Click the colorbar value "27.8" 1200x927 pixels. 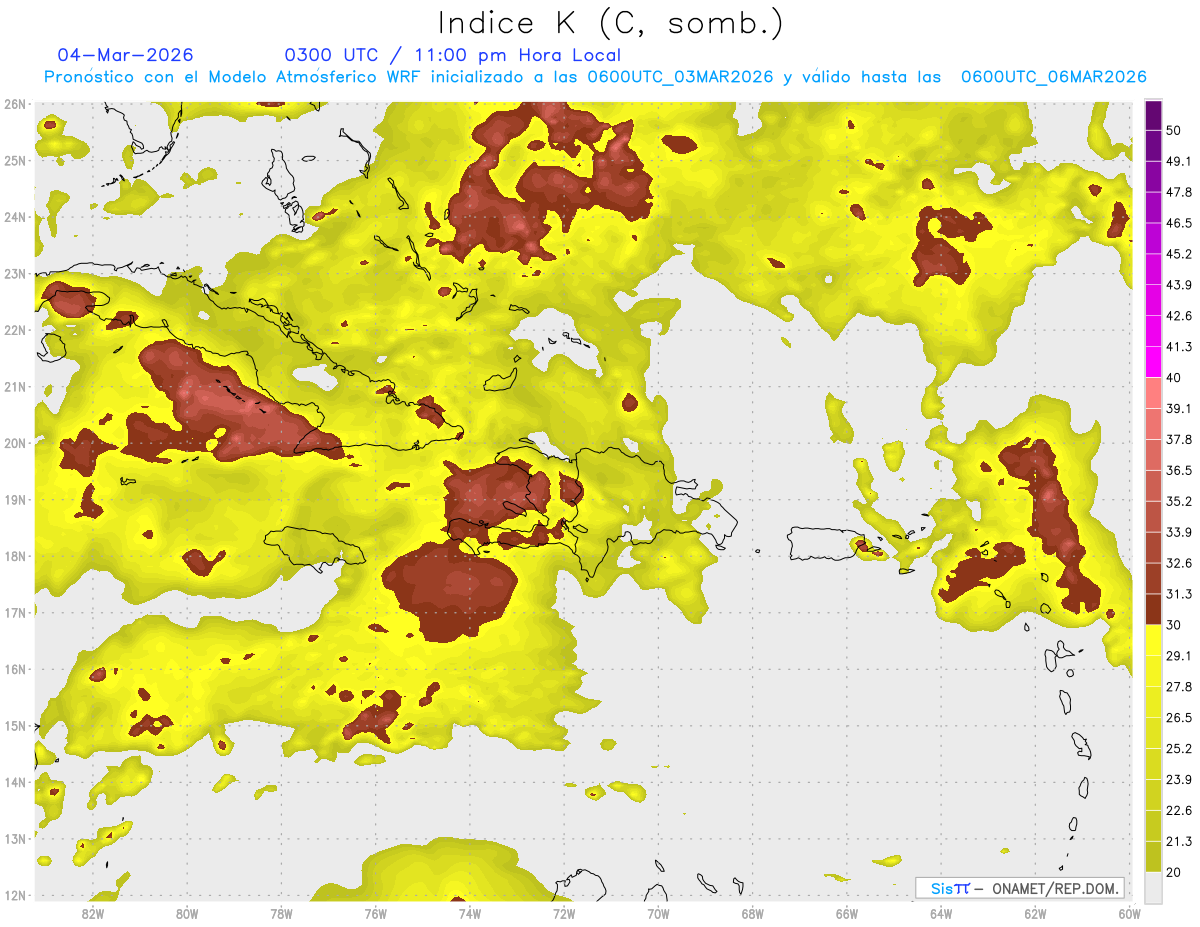[1179, 687]
